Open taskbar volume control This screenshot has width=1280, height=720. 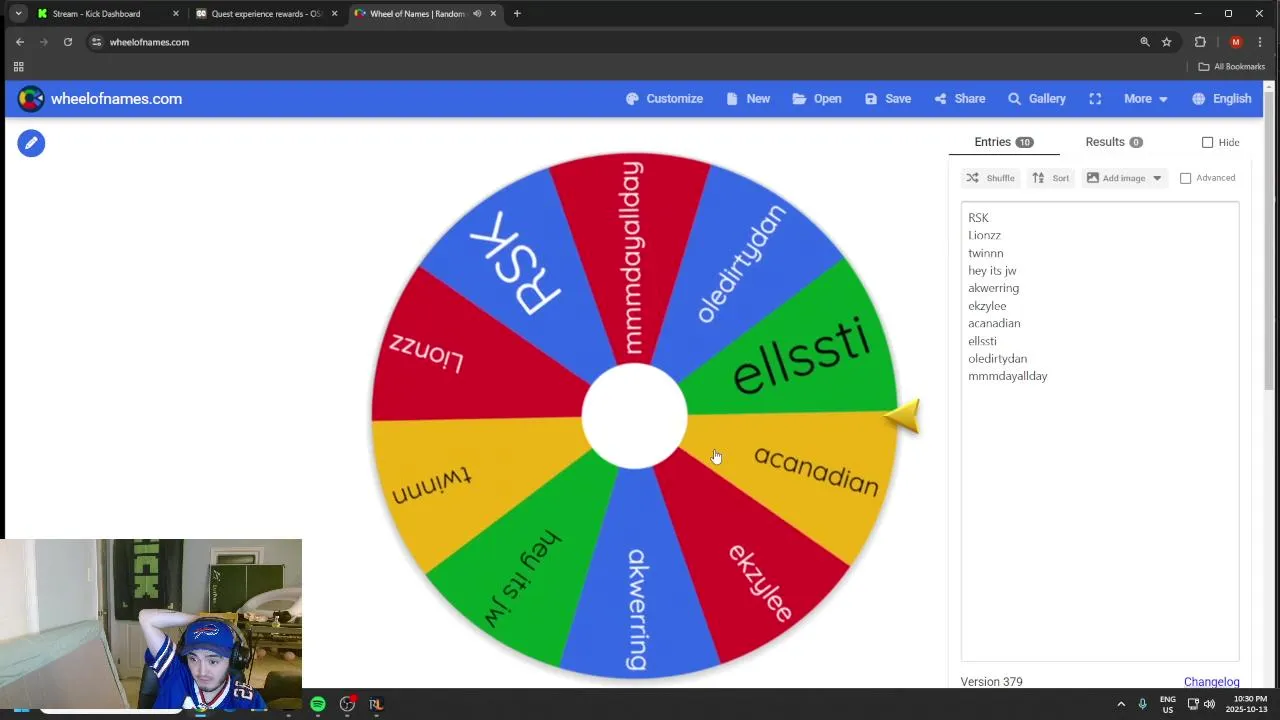point(1209,704)
